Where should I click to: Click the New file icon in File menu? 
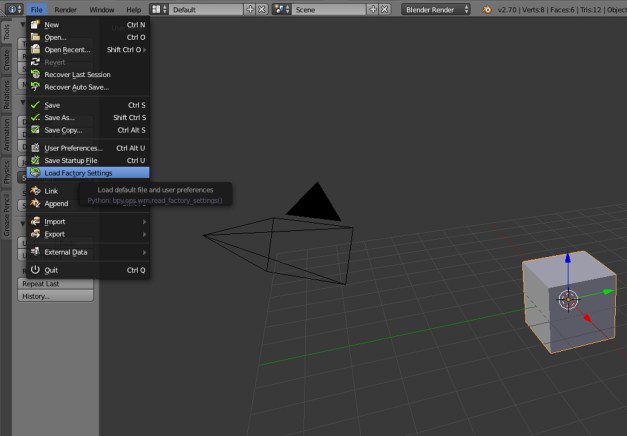tap(35, 24)
